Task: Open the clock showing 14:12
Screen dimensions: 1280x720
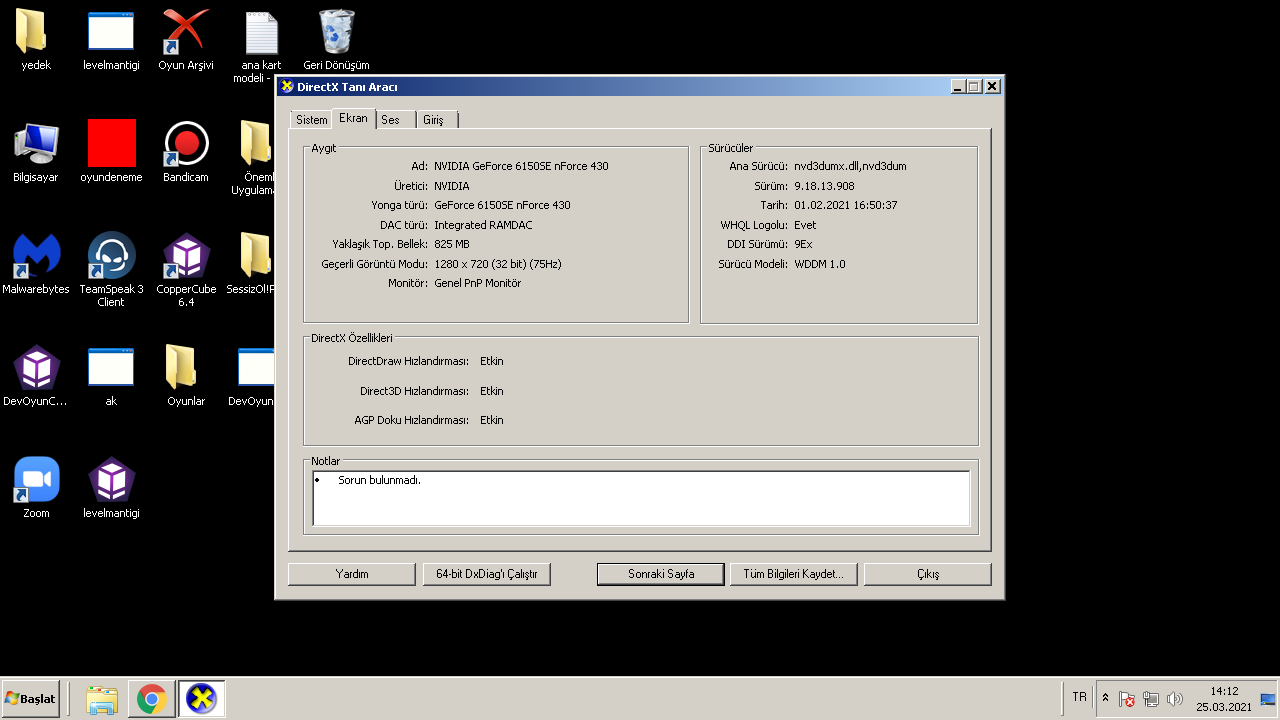Action: pyautogui.click(x=1224, y=699)
